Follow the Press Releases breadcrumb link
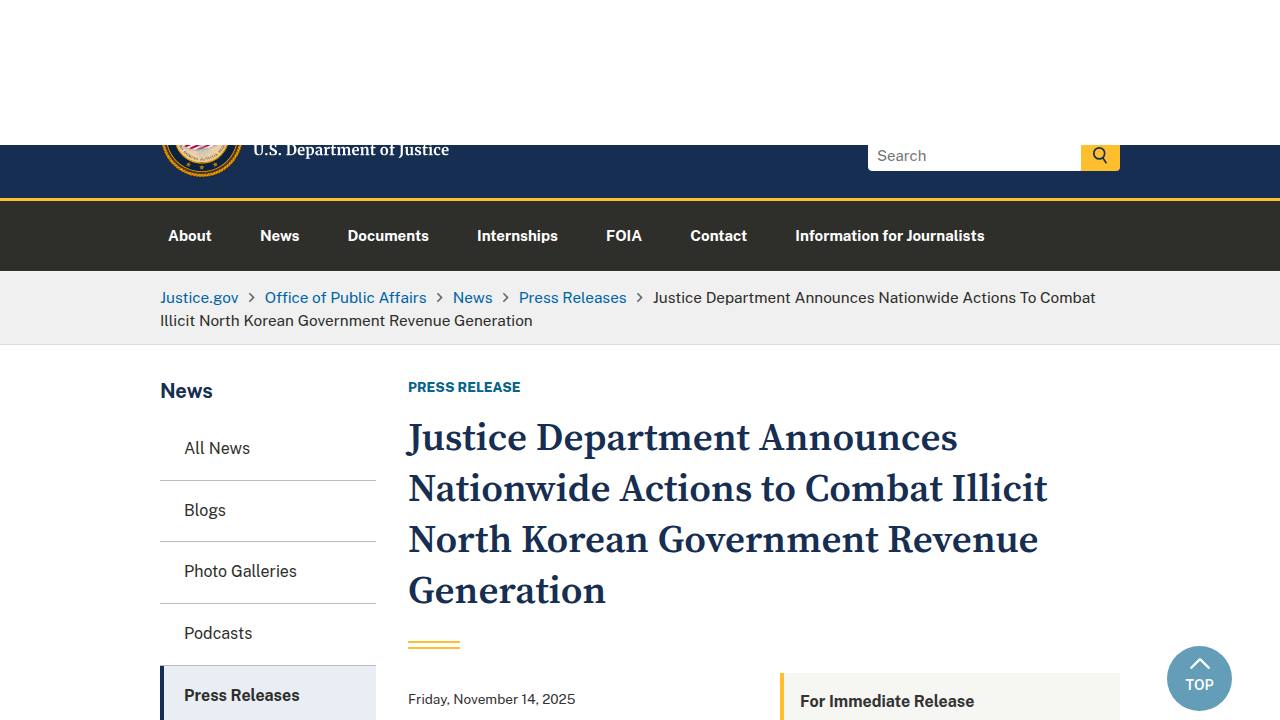The image size is (1280, 720). [x=572, y=298]
